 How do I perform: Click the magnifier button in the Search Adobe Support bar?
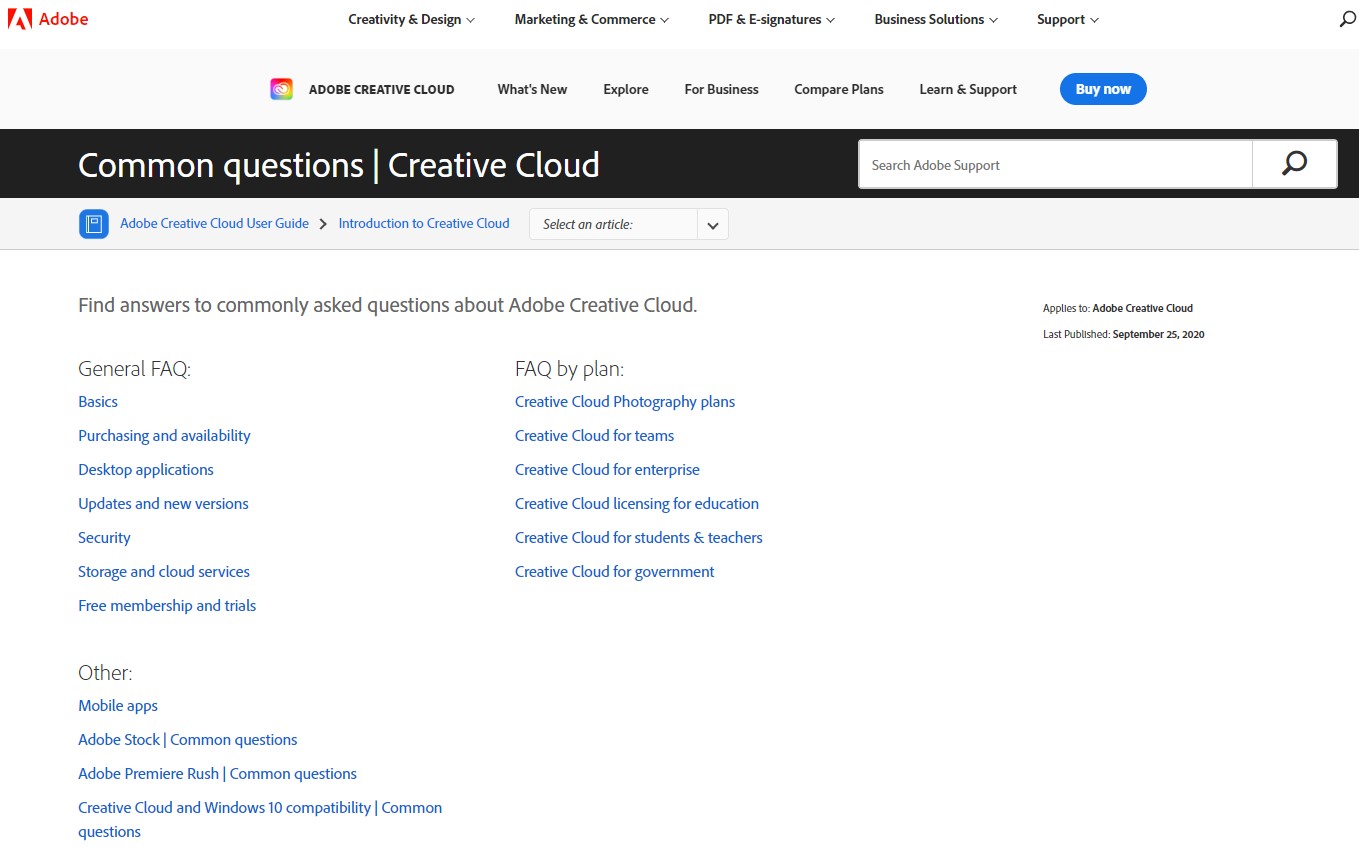point(1294,163)
